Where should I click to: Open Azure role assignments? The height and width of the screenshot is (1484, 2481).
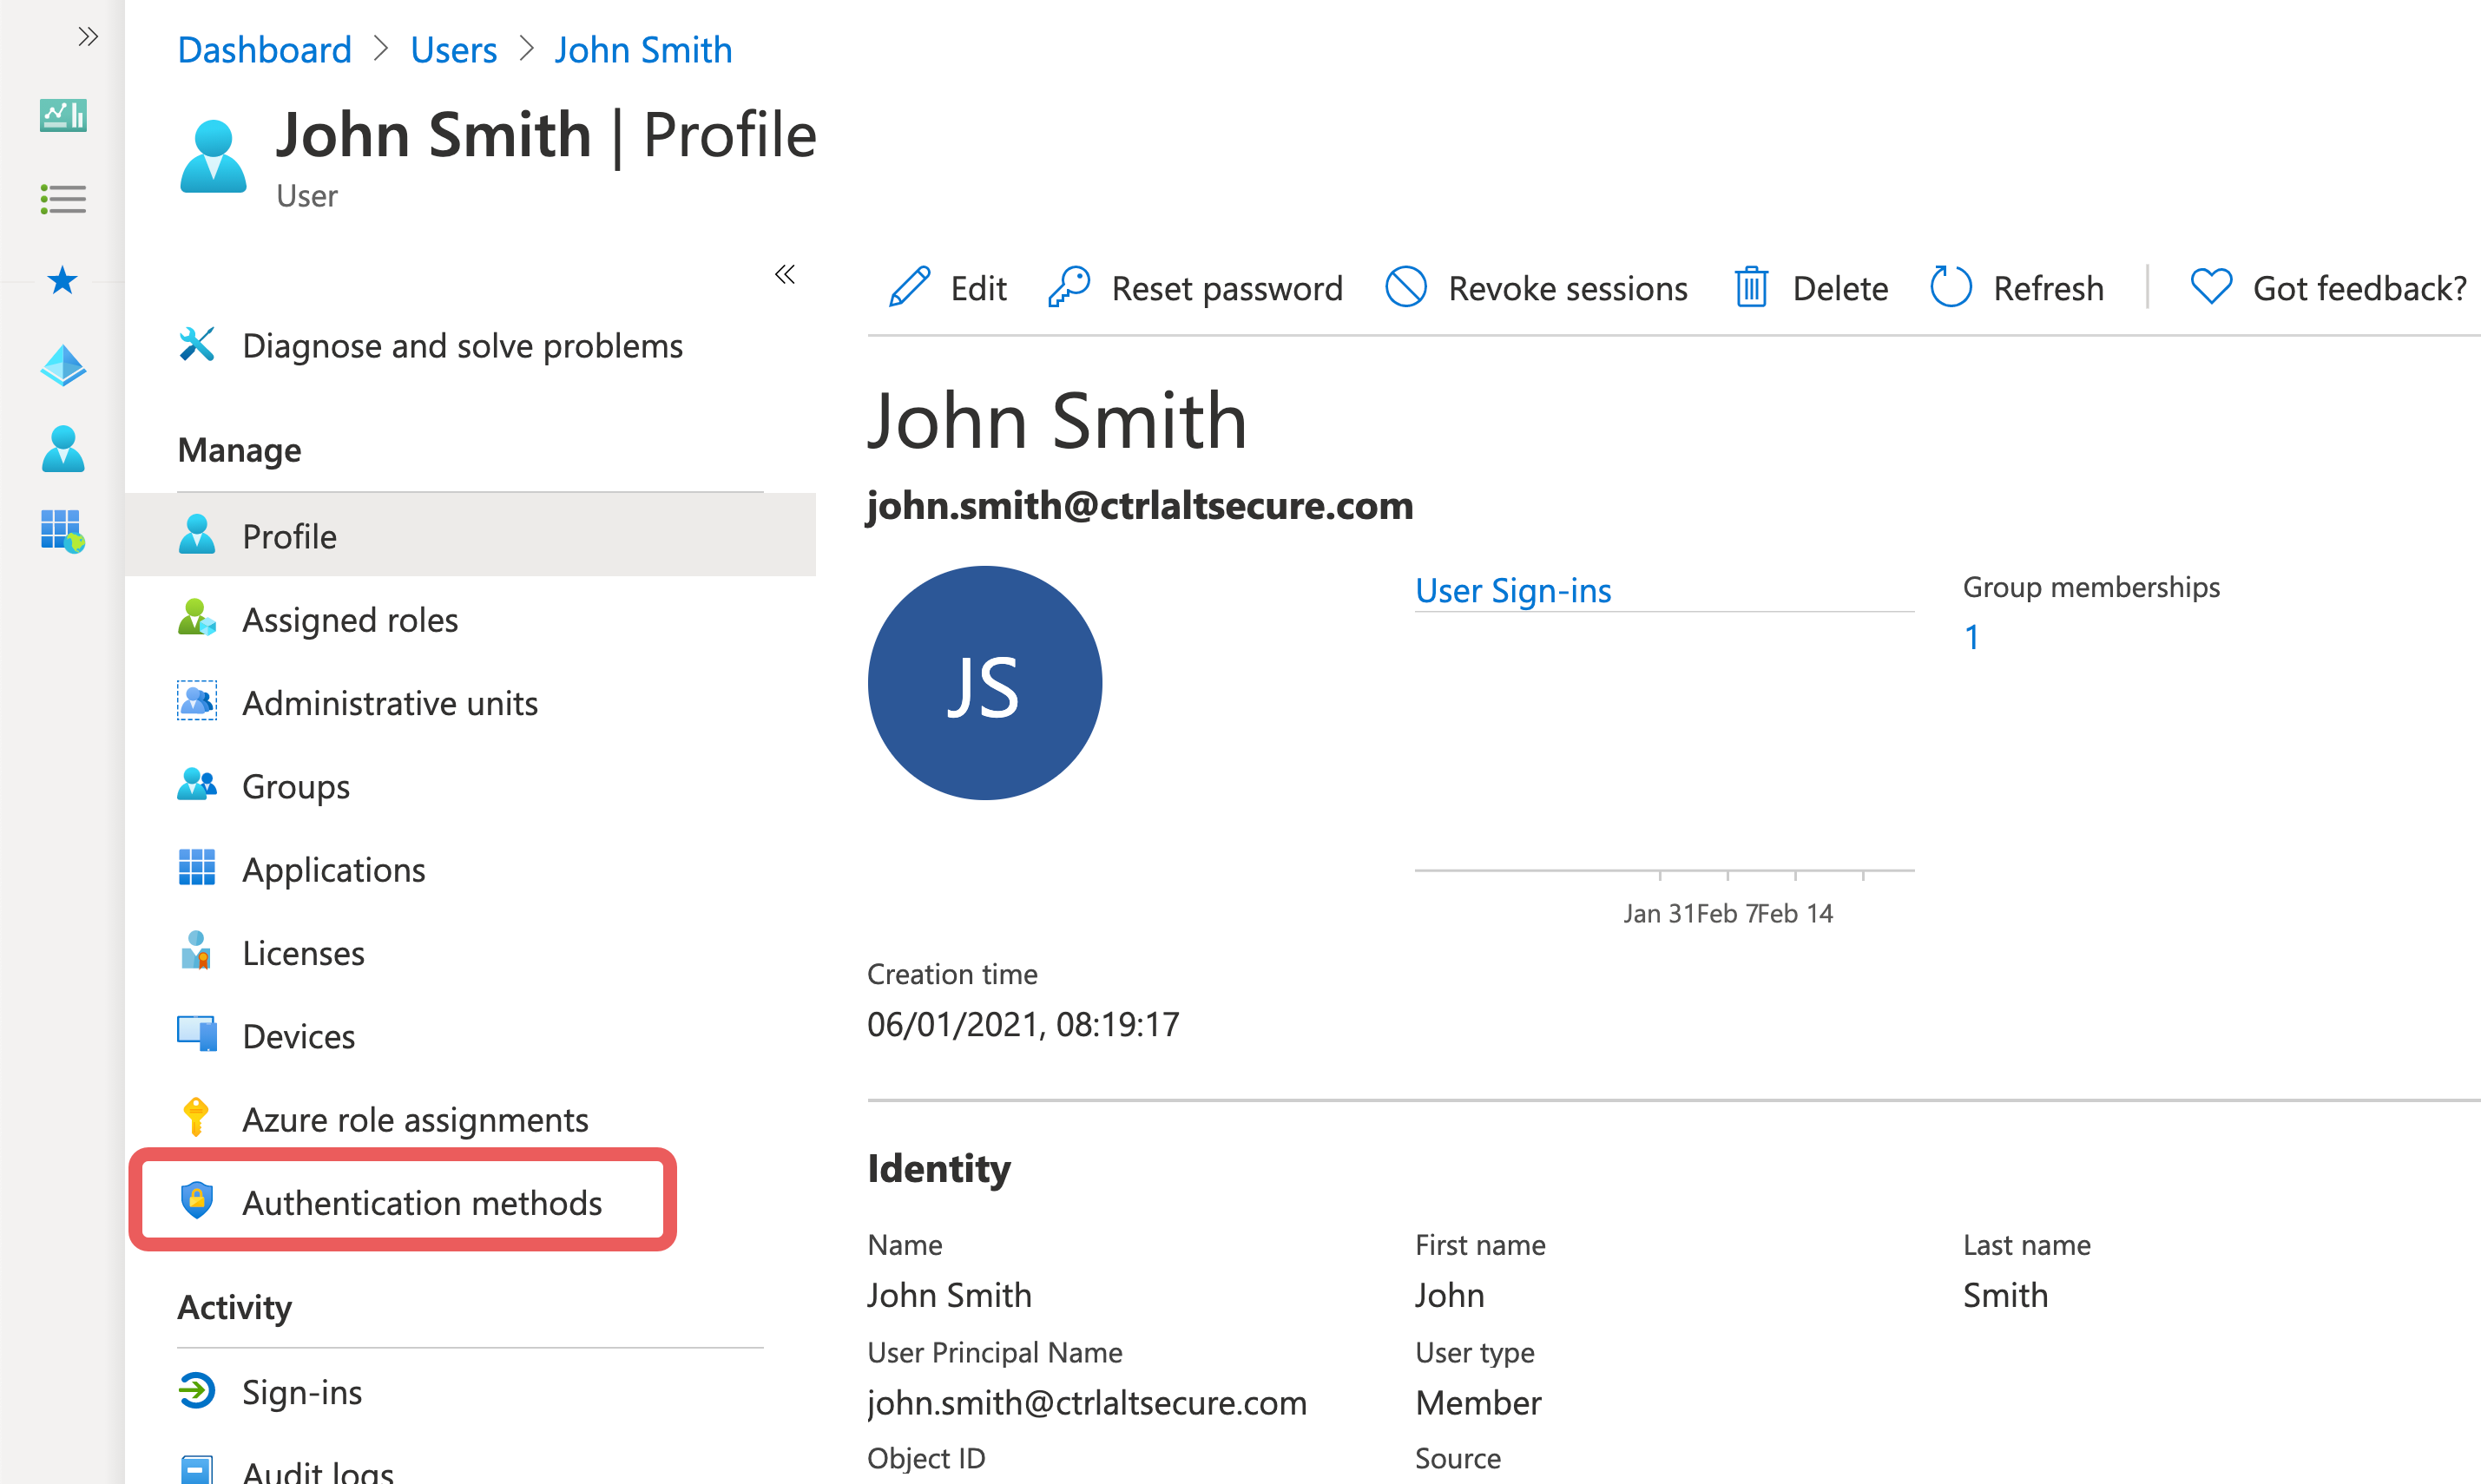click(415, 1120)
